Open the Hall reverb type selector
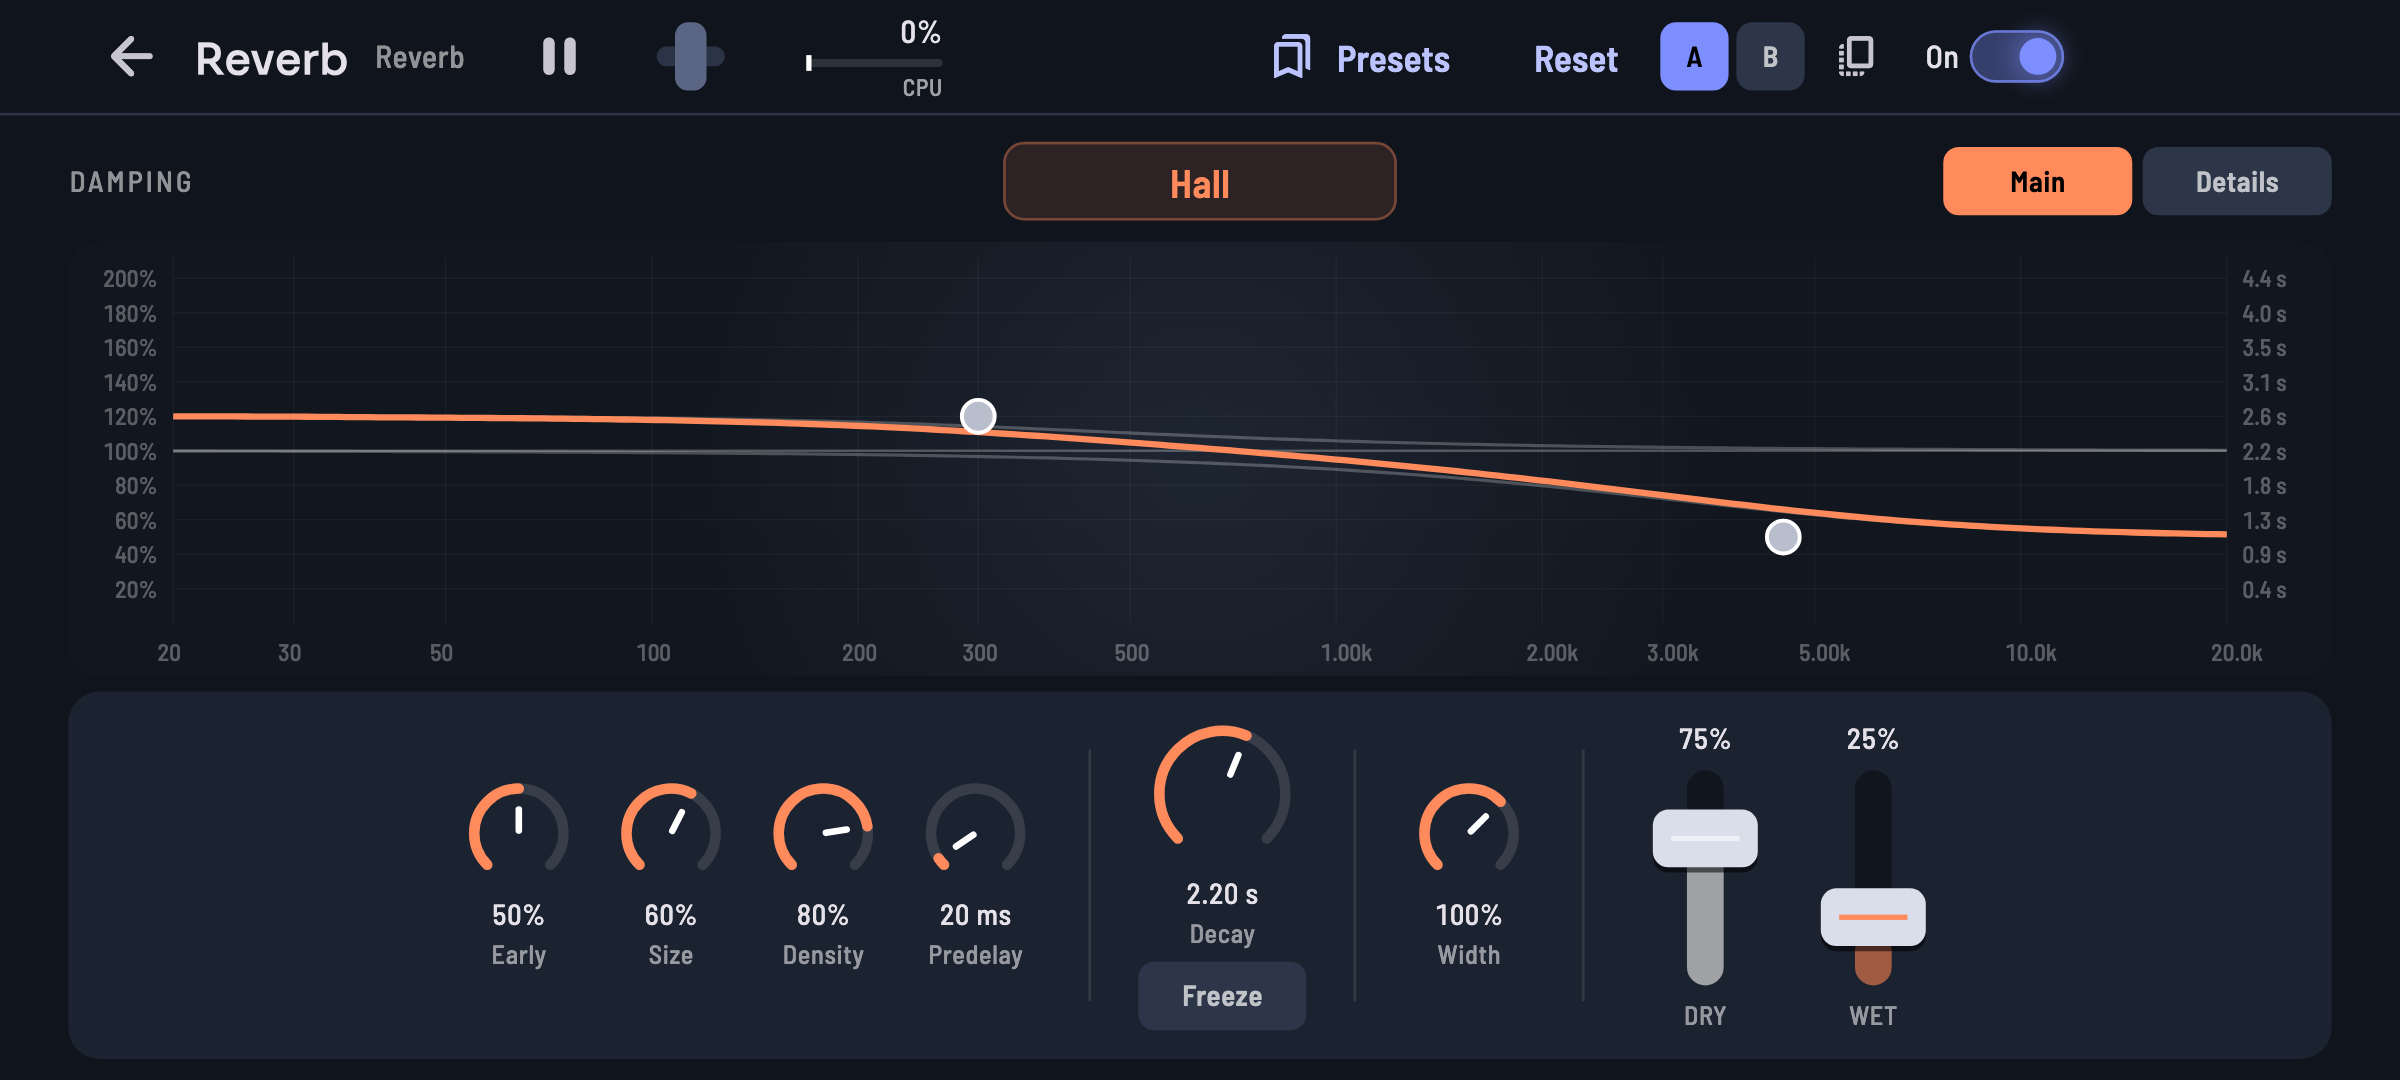The width and height of the screenshot is (2400, 1080). pyautogui.click(x=1199, y=182)
